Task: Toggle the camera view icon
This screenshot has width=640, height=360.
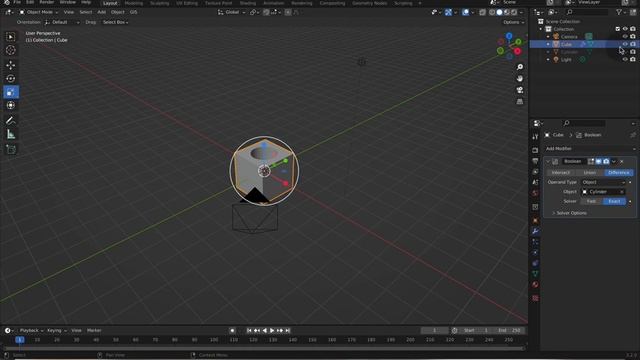Action: point(520,90)
